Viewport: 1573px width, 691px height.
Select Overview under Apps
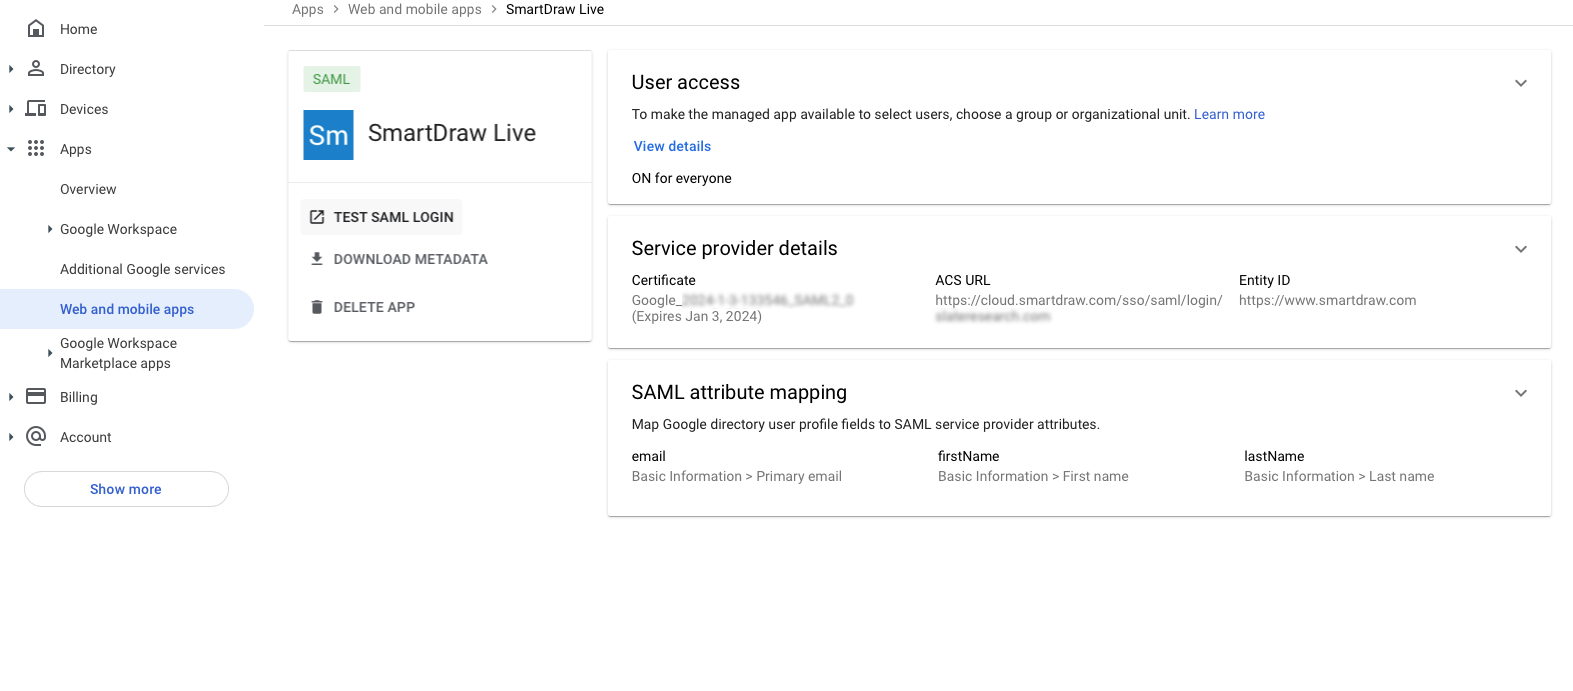88,189
